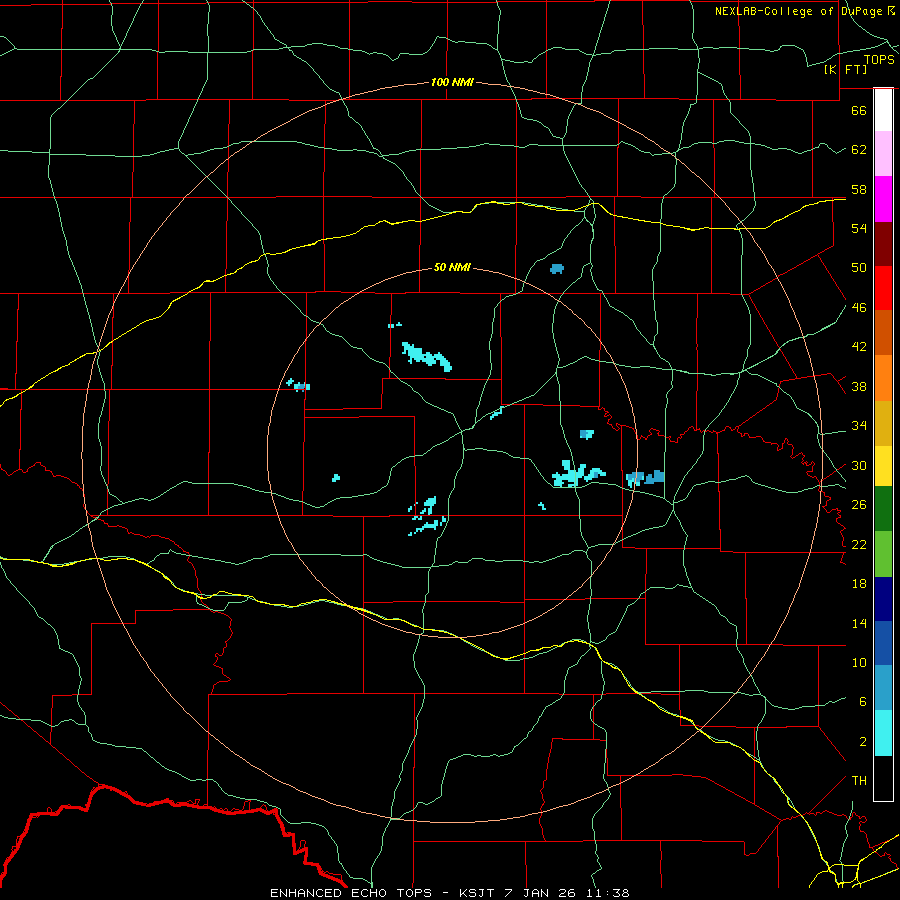Click the blue echo cell outside the 50 NMI ring
This screenshot has width=900, height=900.
tap(557, 269)
